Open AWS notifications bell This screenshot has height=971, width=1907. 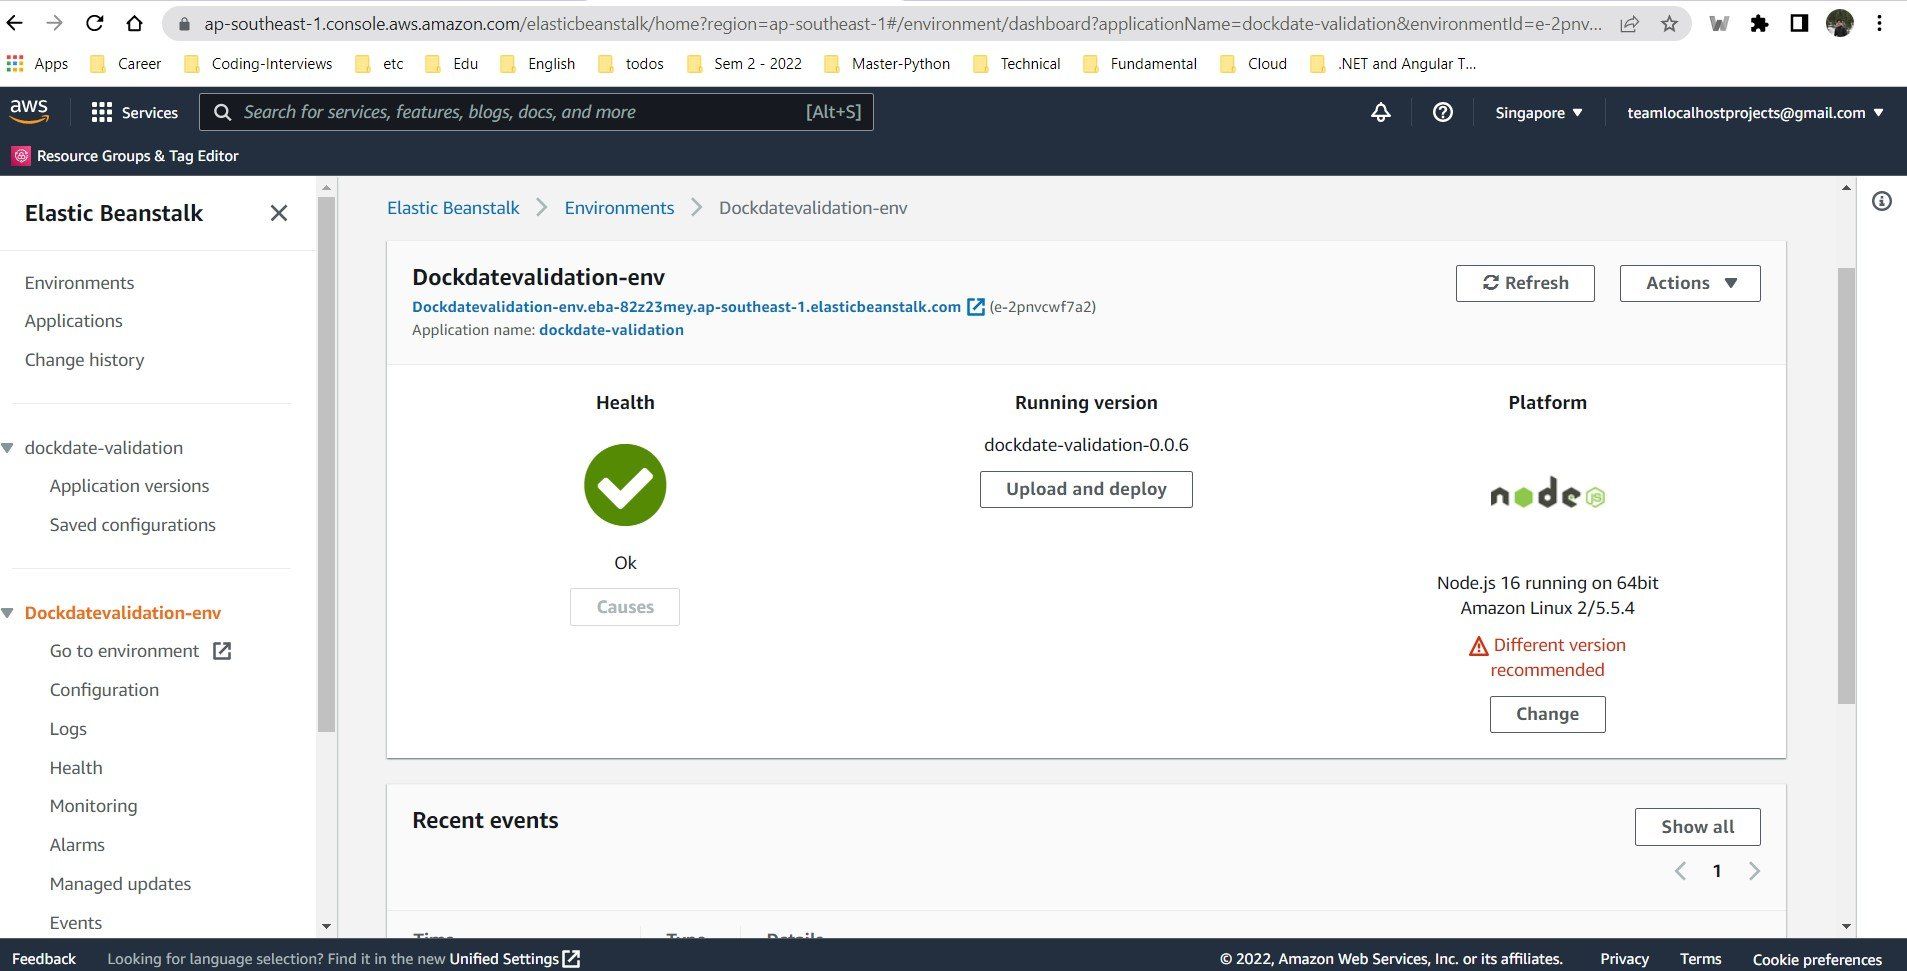tap(1380, 112)
